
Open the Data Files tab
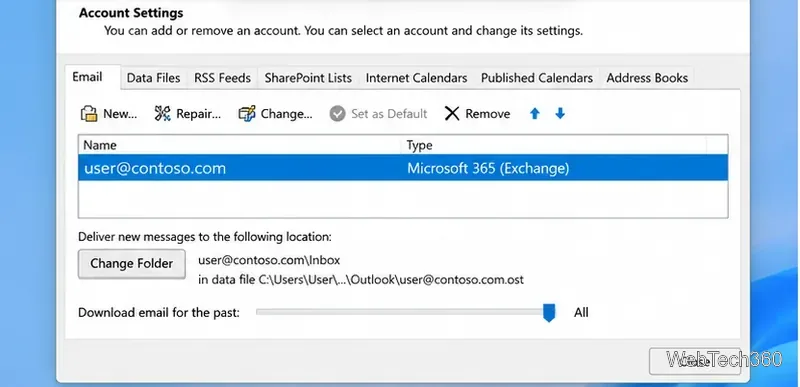click(154, 78)
